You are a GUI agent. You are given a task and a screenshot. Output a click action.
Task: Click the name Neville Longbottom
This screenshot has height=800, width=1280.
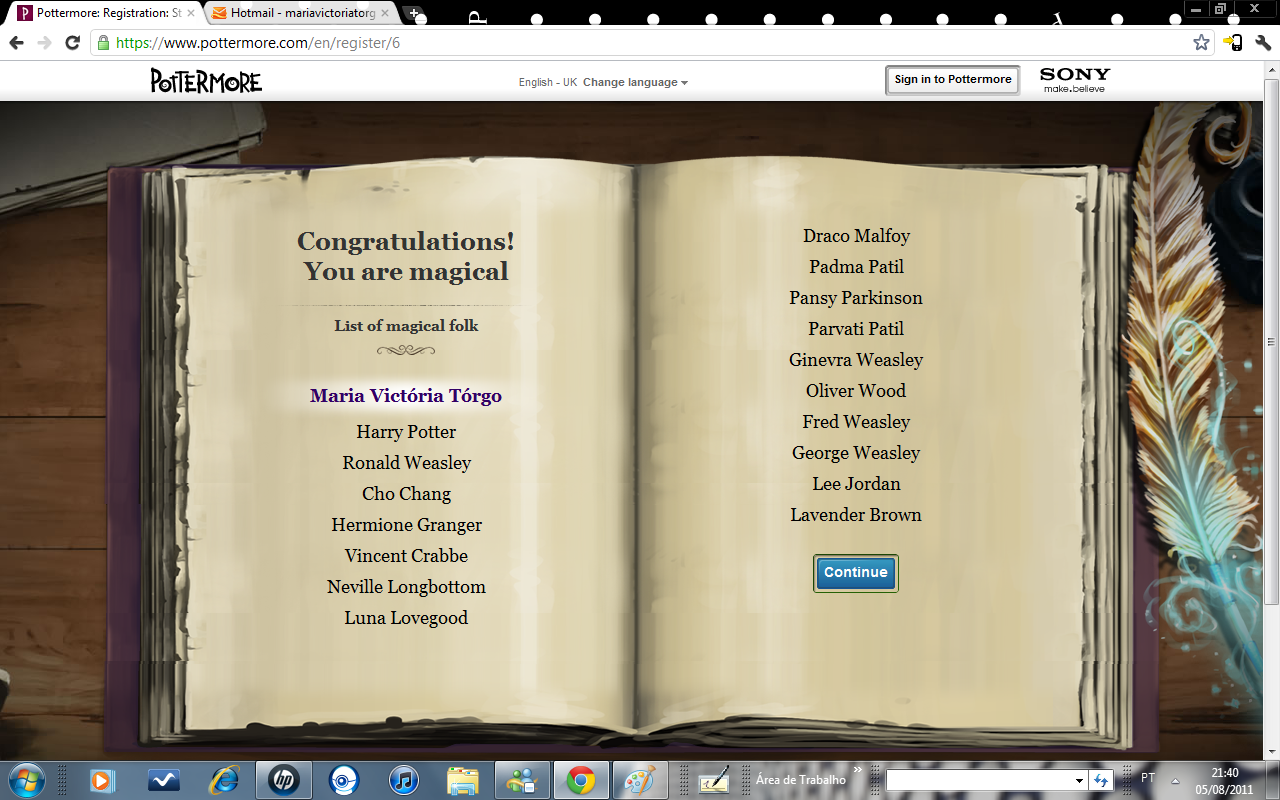(406, 587)
